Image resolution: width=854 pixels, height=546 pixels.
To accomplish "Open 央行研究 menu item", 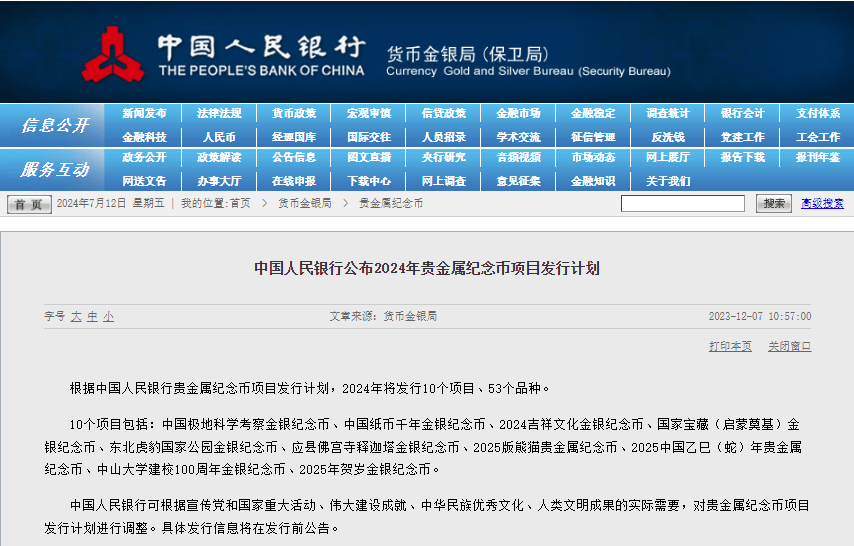I will point(444,157).
